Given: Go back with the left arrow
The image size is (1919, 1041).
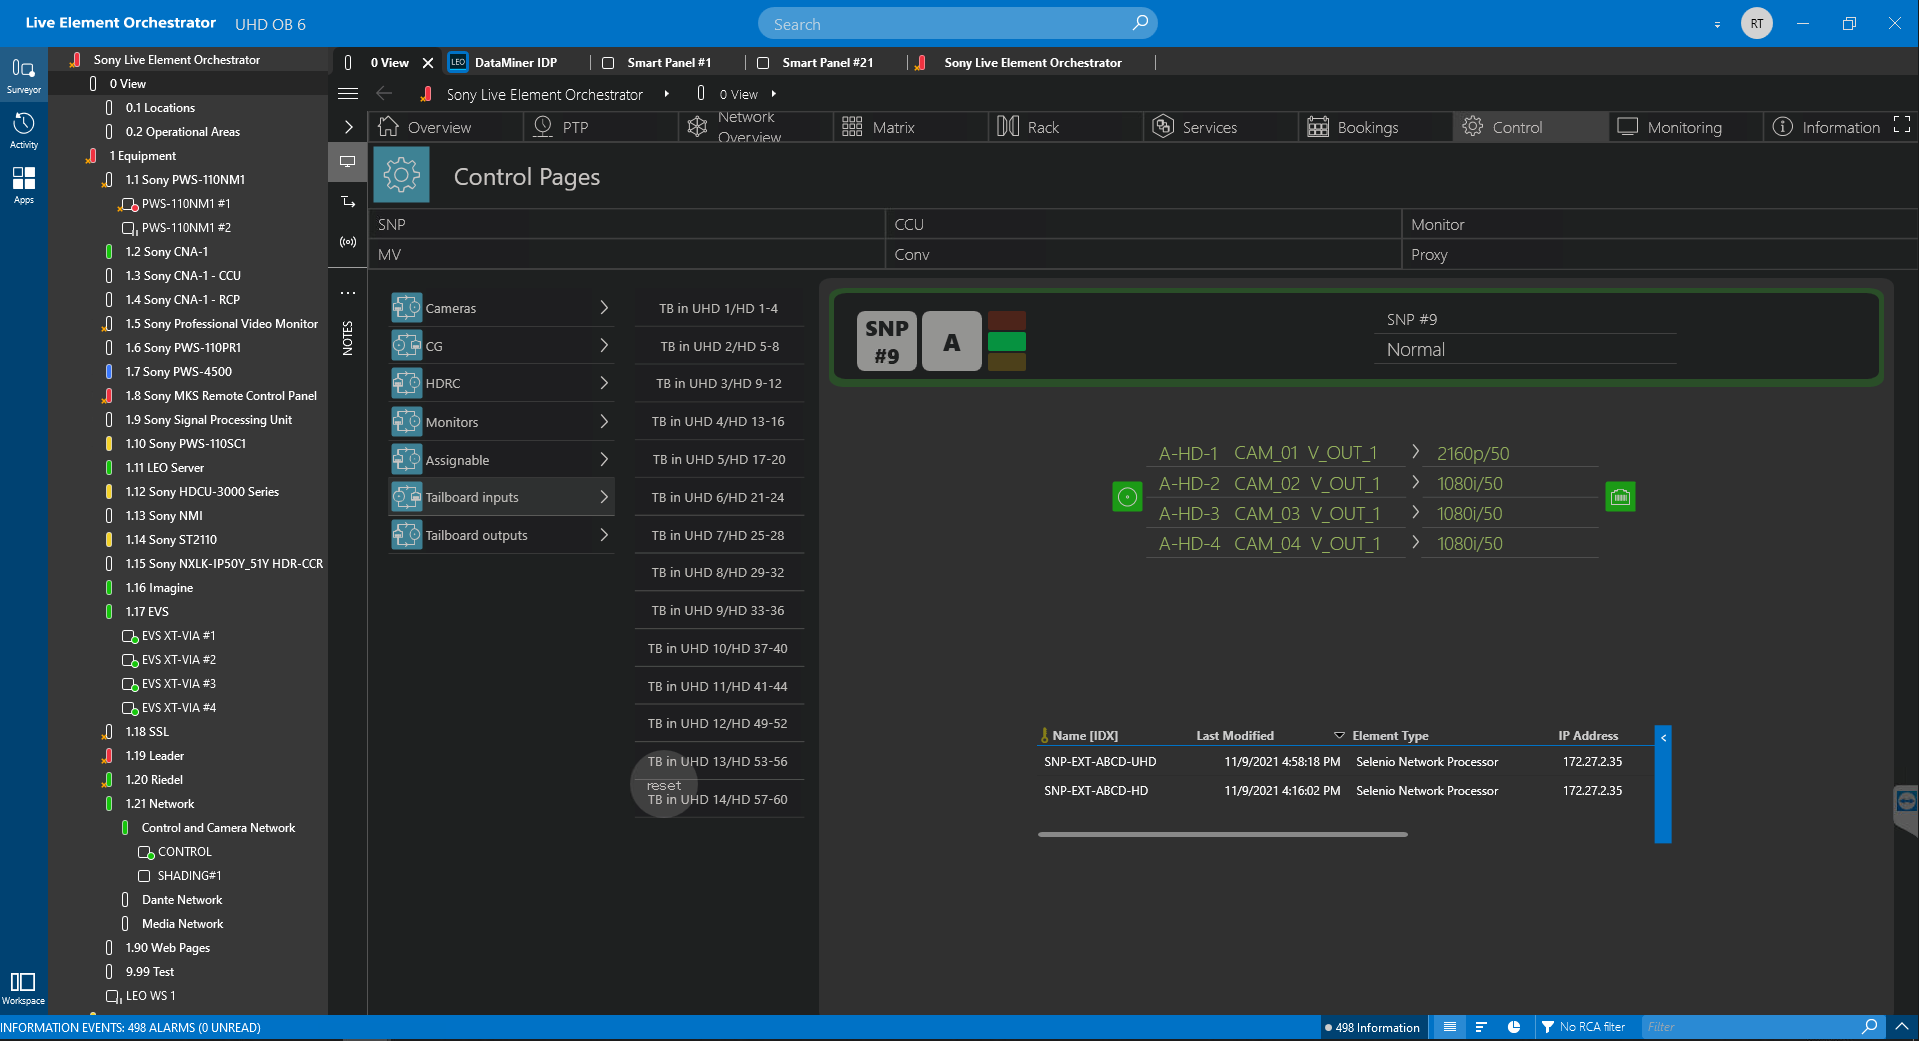Looking at the screenshot, I should click(x=384, y=94).
